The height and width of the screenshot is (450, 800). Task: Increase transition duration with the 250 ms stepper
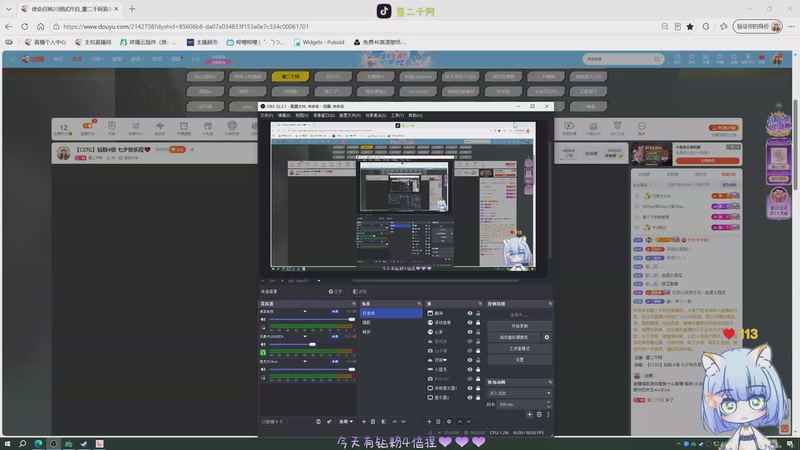548,402
